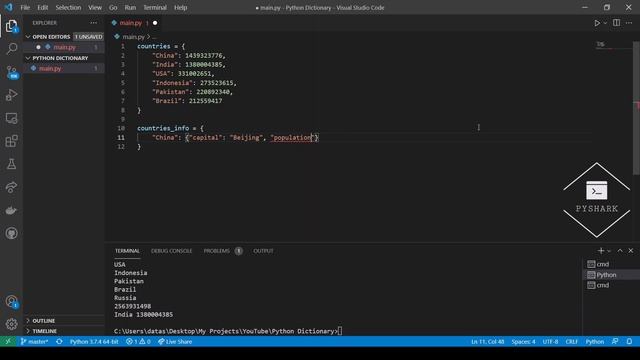This screenshot has width=640, height=360.
Task: Open the Help menu
Action: (180, 7)
